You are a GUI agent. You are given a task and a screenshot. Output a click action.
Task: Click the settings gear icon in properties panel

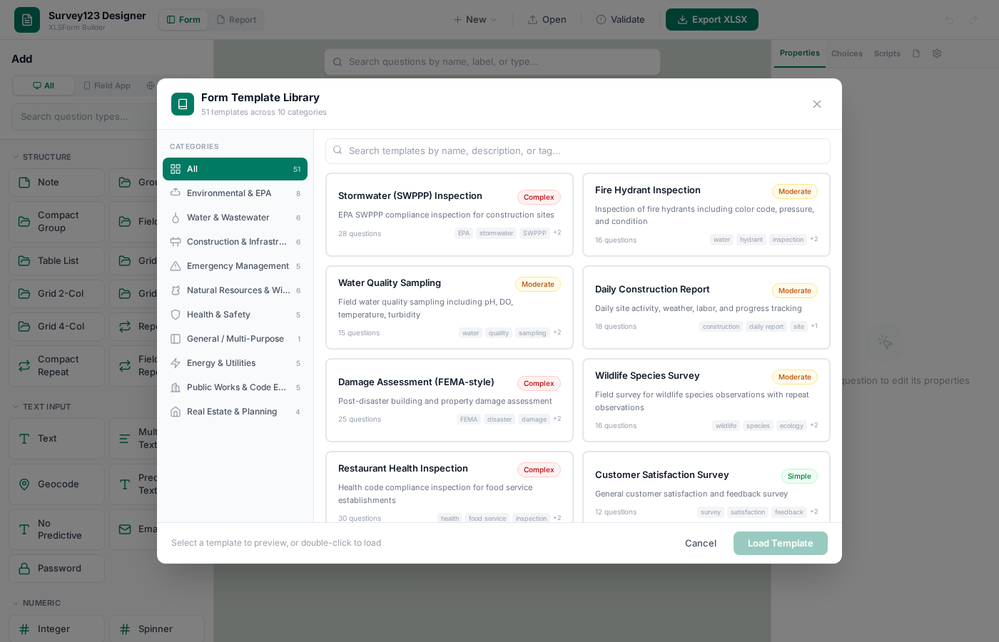point(937,54)
